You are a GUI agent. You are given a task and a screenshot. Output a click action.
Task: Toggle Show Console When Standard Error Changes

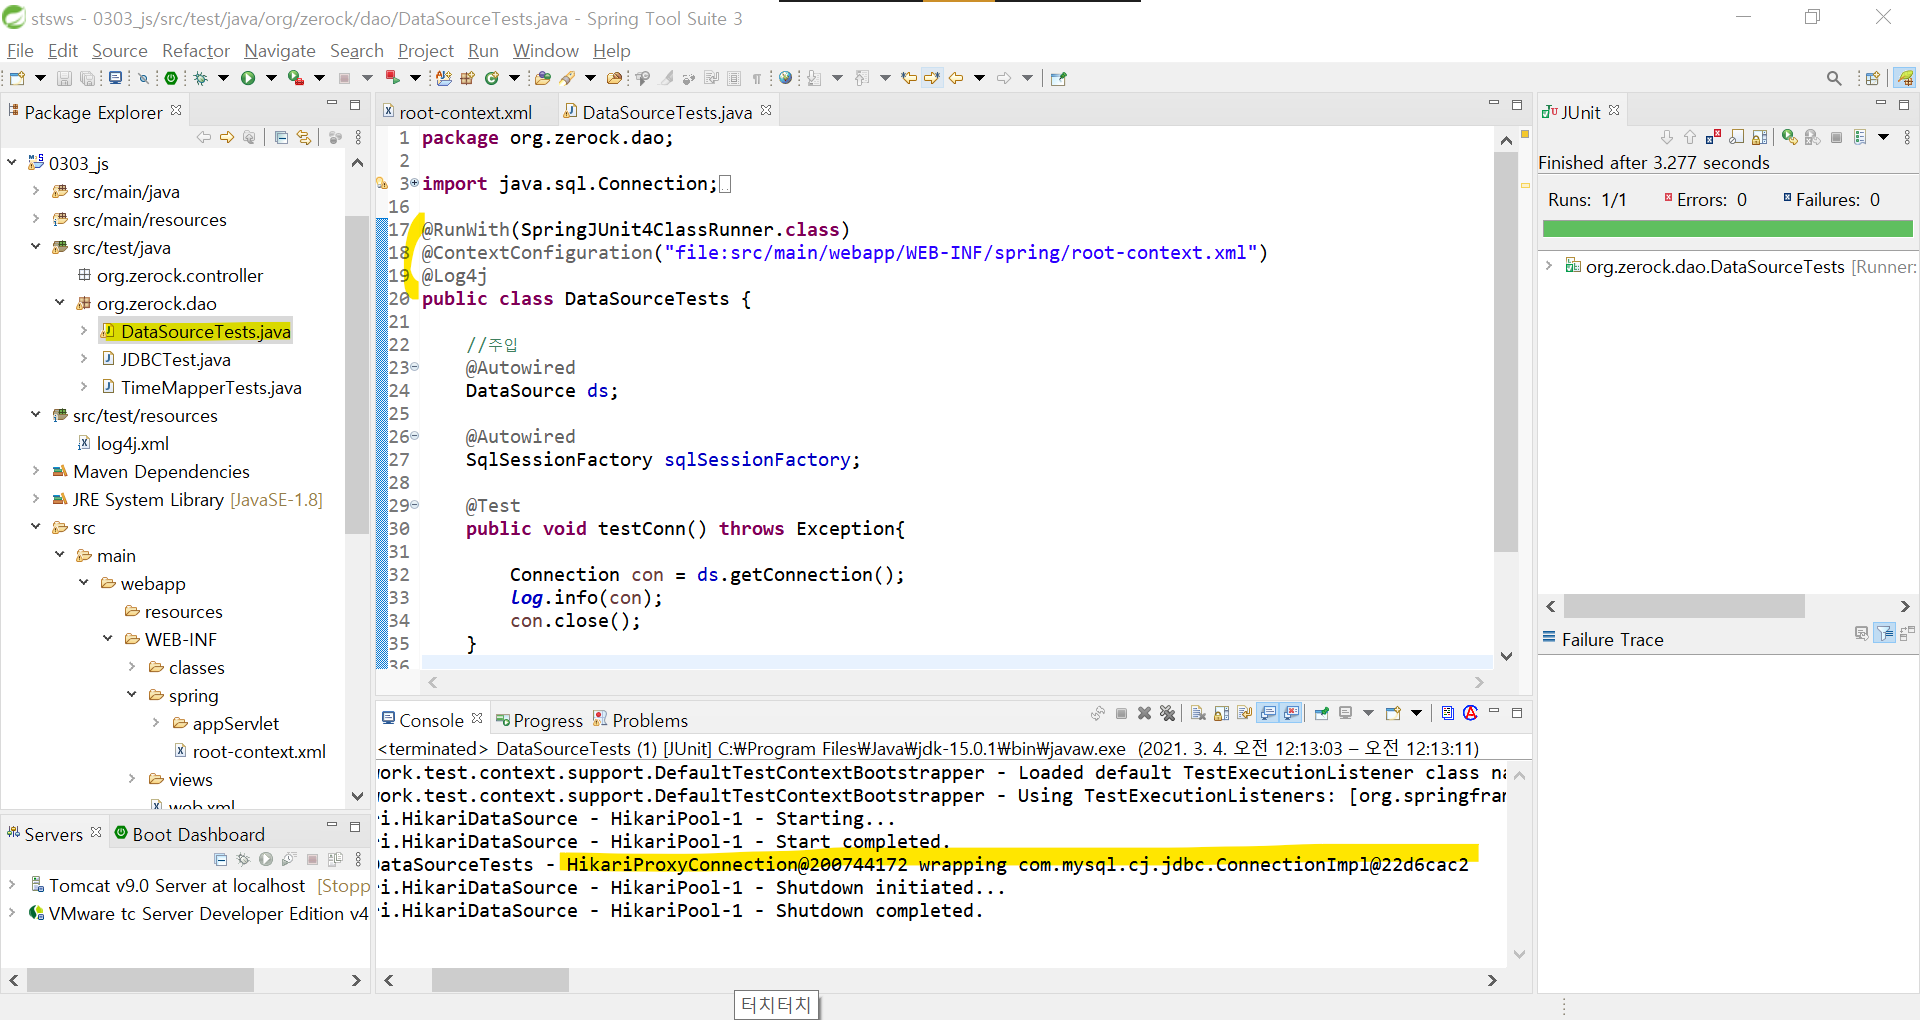tap(1290, 714)
